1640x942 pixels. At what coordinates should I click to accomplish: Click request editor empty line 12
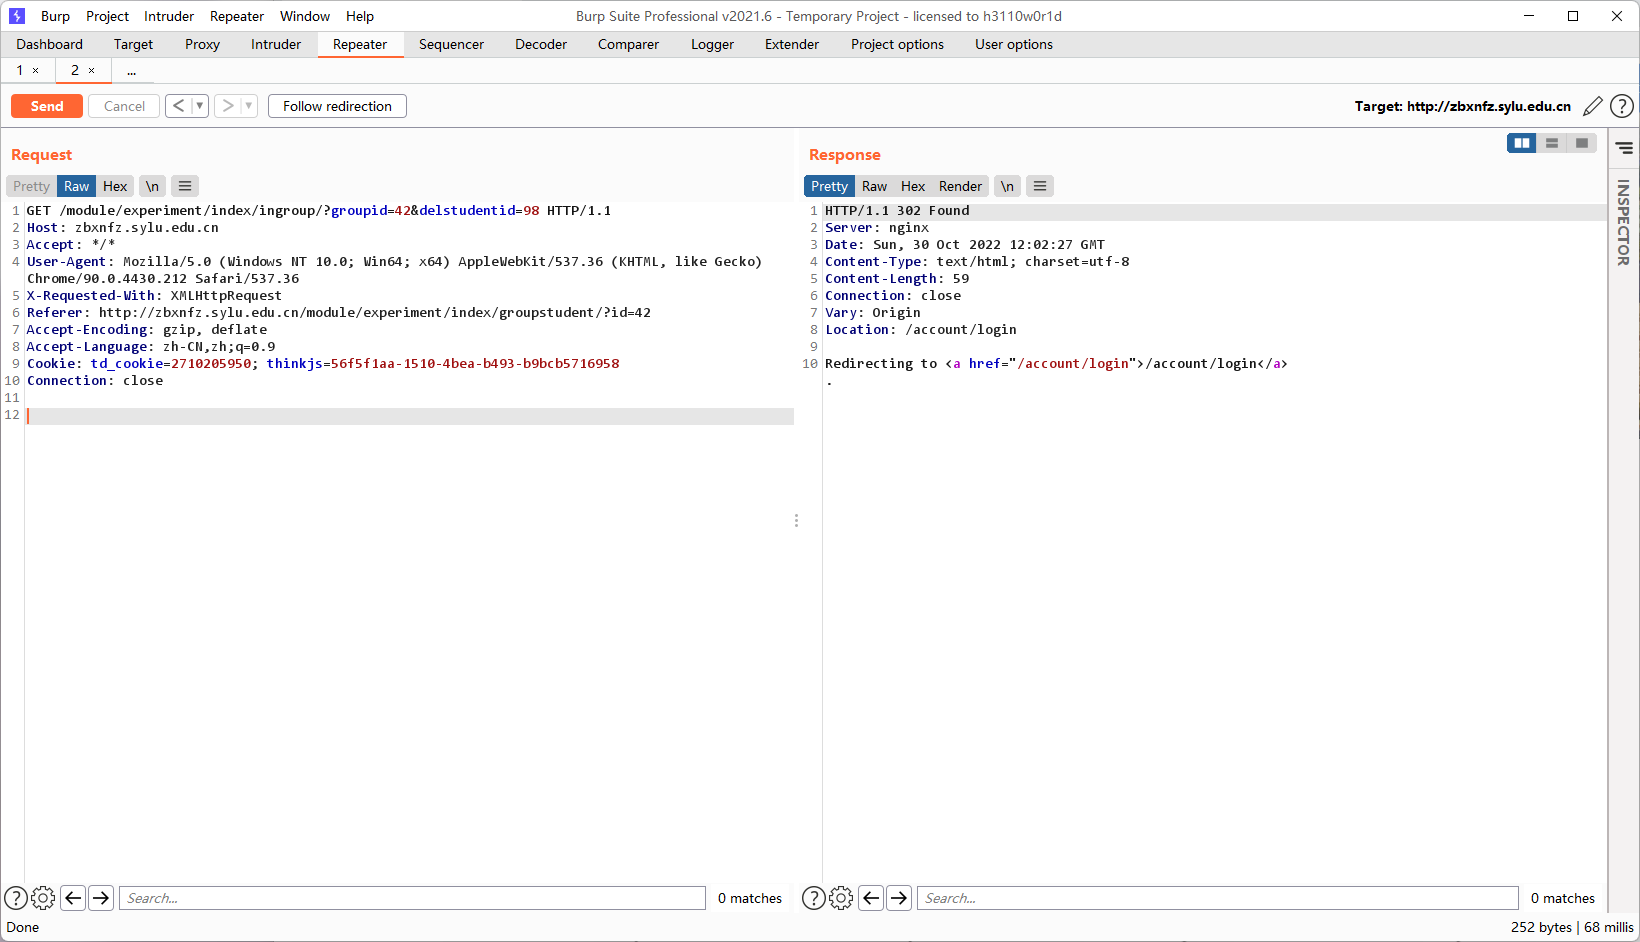pyautogui.click(x=410, y=415)
